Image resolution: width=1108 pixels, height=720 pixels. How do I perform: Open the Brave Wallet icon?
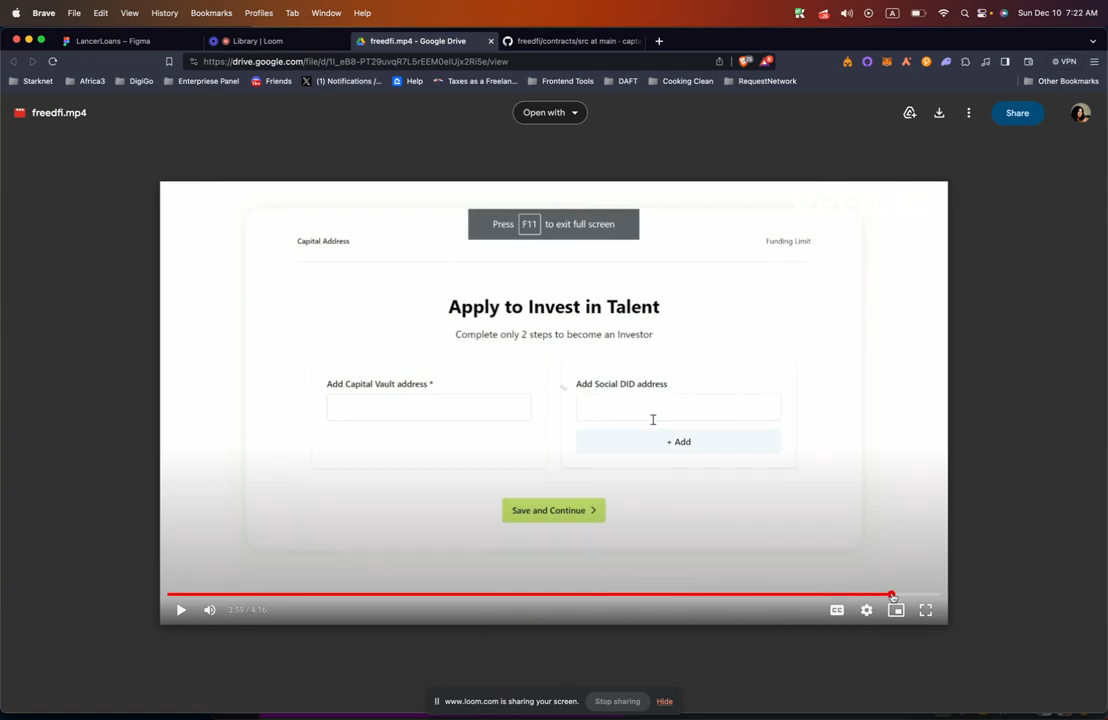coord(1028,61)
